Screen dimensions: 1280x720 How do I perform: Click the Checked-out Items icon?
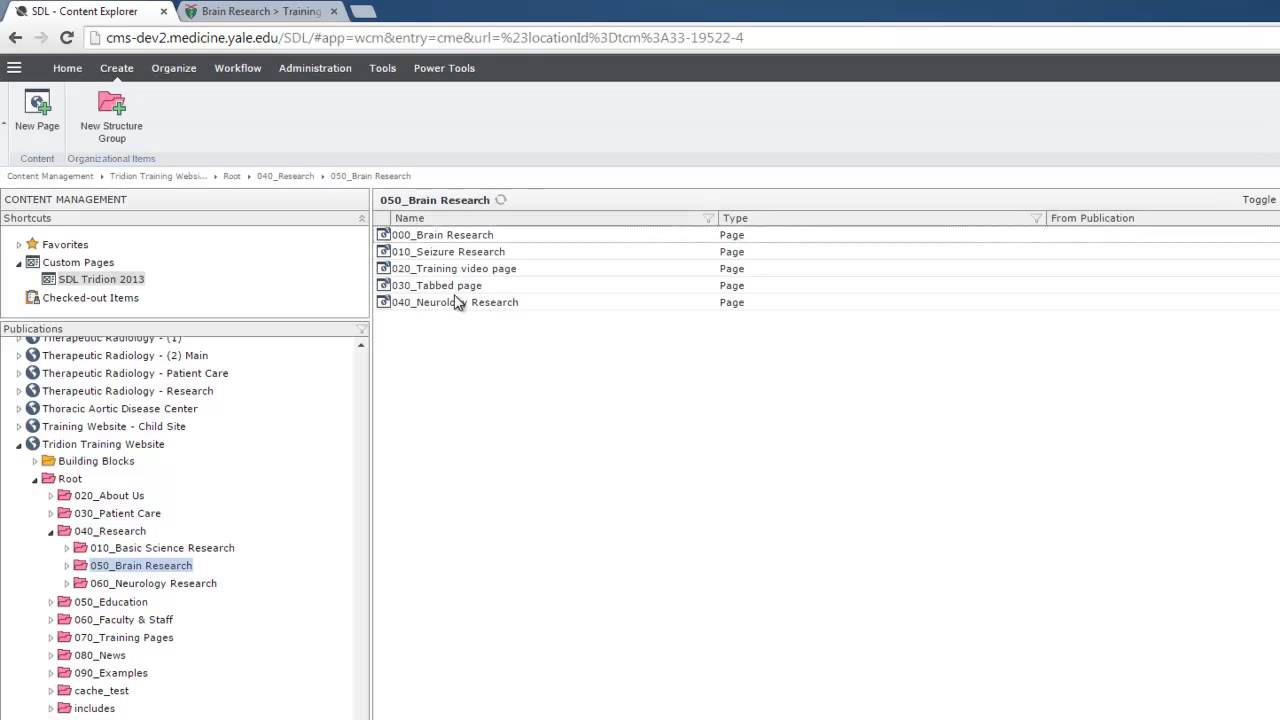[x=32, y=298]
